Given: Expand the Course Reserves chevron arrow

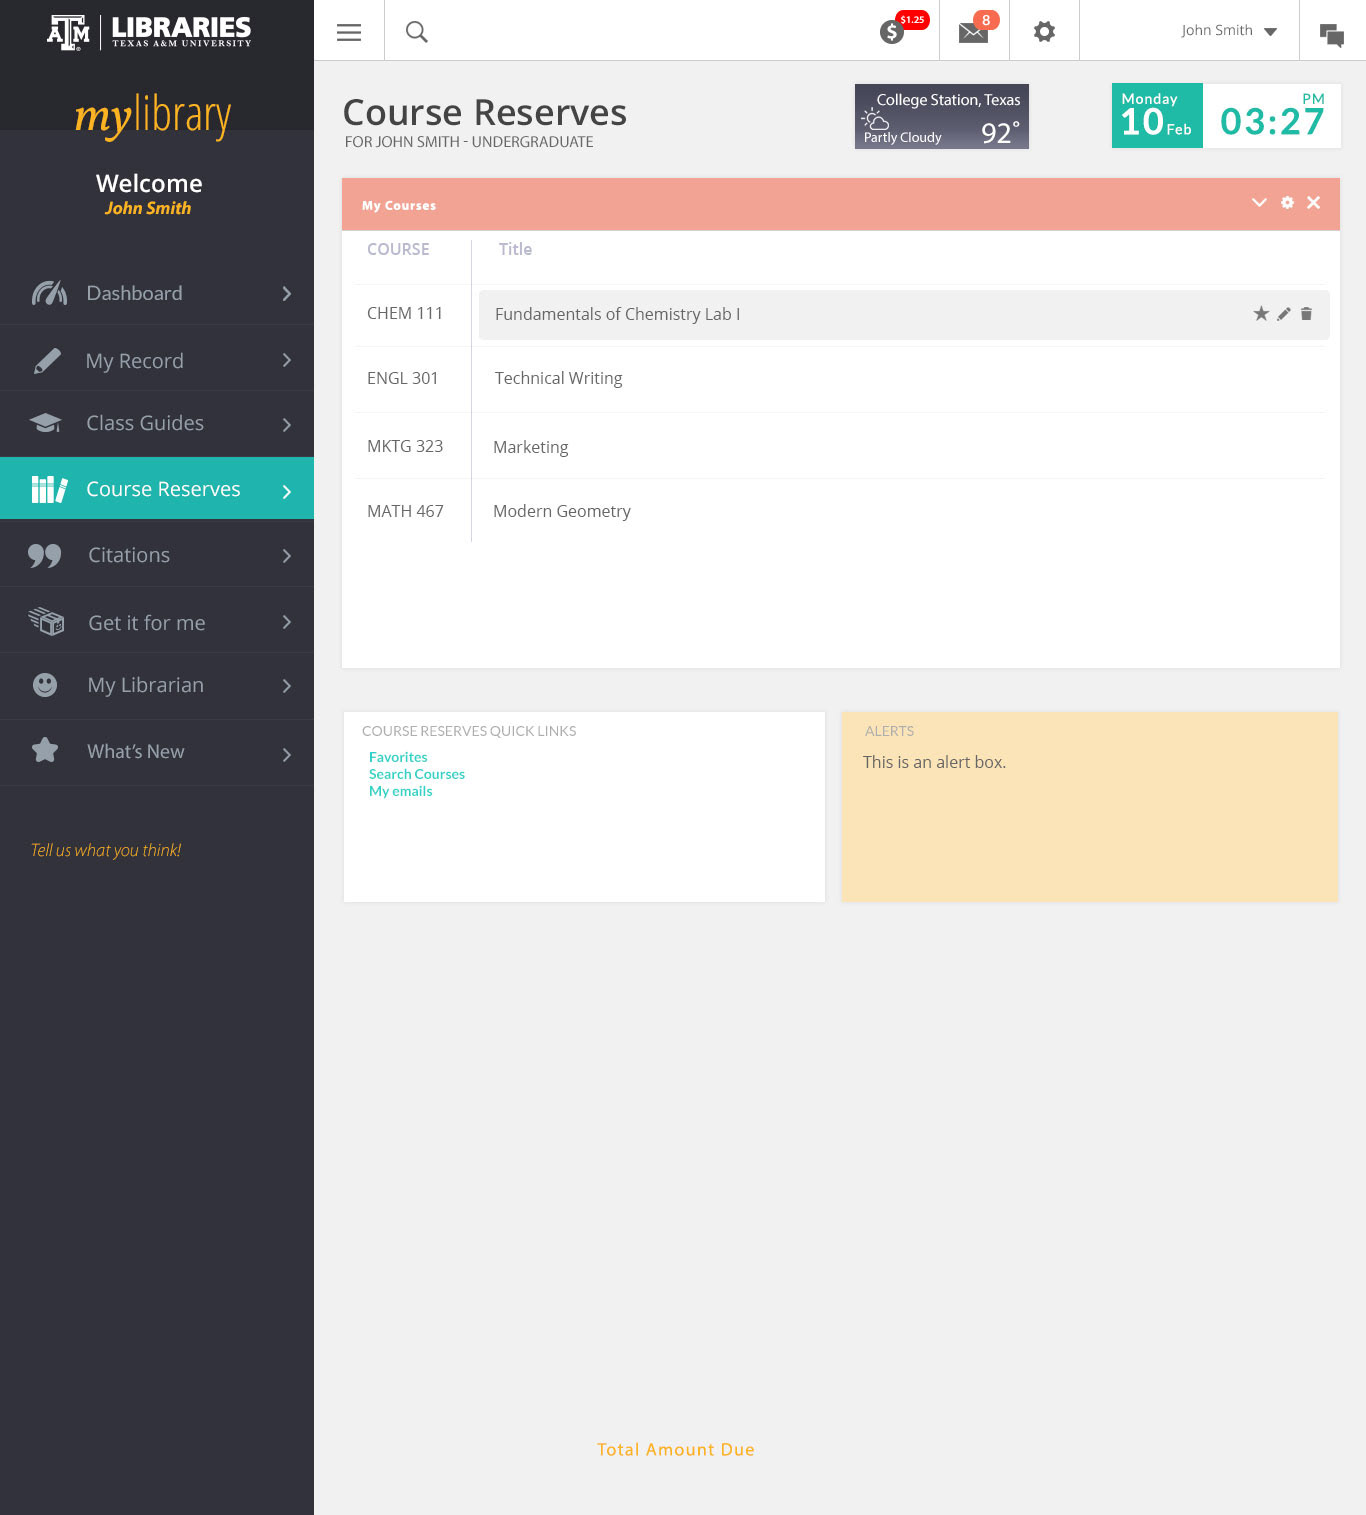Looking at the screenshot, I should click(x=287, y=491).
